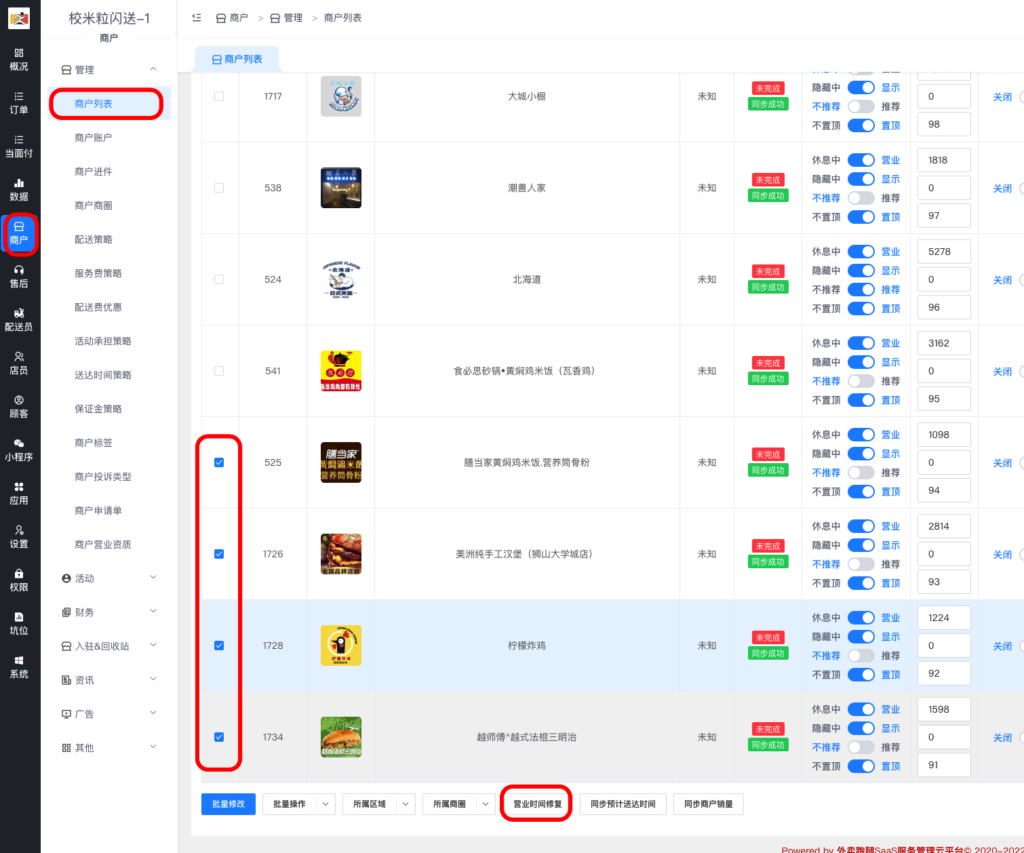Click the sort input showing 5278

[x=943, y=252]
